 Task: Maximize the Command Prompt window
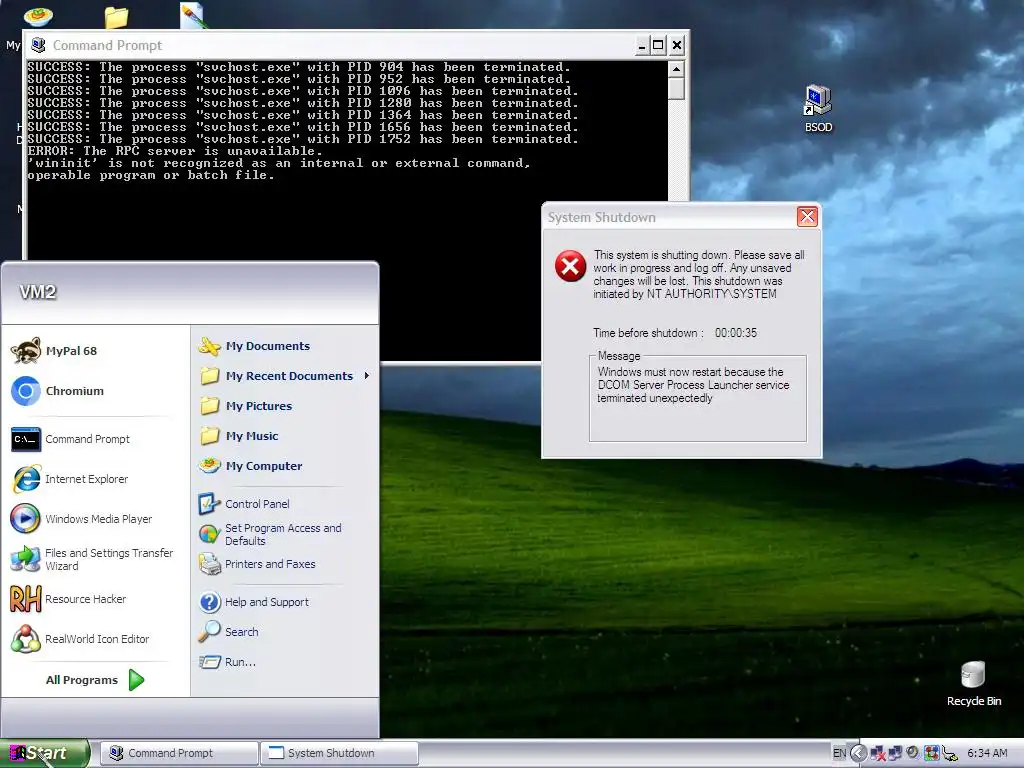click(x=658, y=45)
